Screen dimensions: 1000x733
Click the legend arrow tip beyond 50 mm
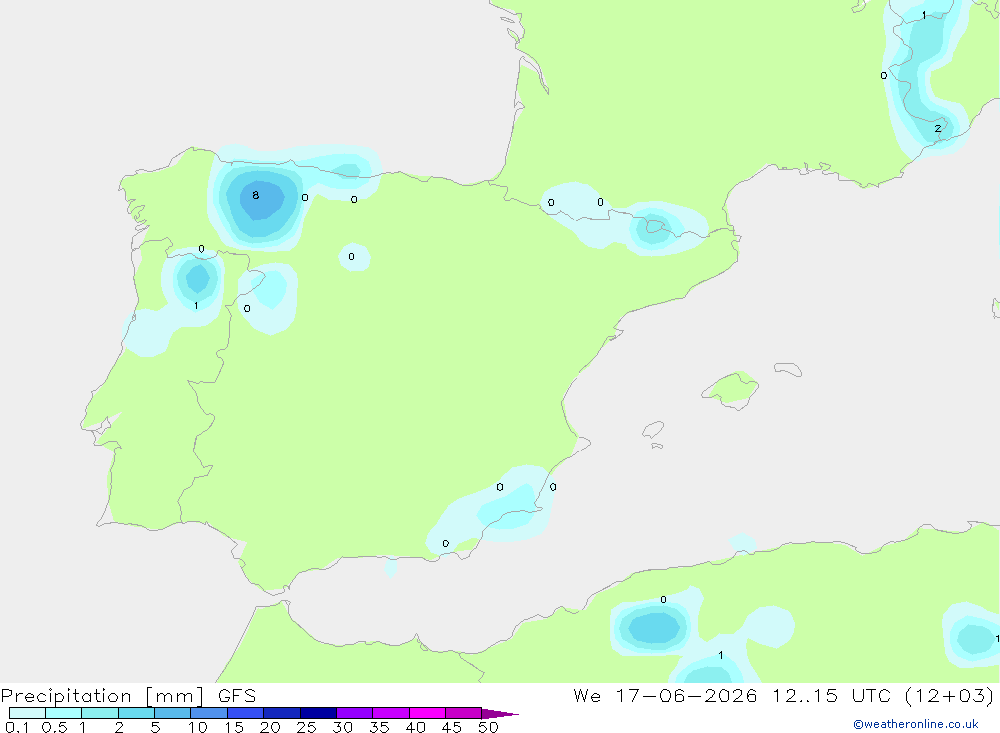click(500, 713)
